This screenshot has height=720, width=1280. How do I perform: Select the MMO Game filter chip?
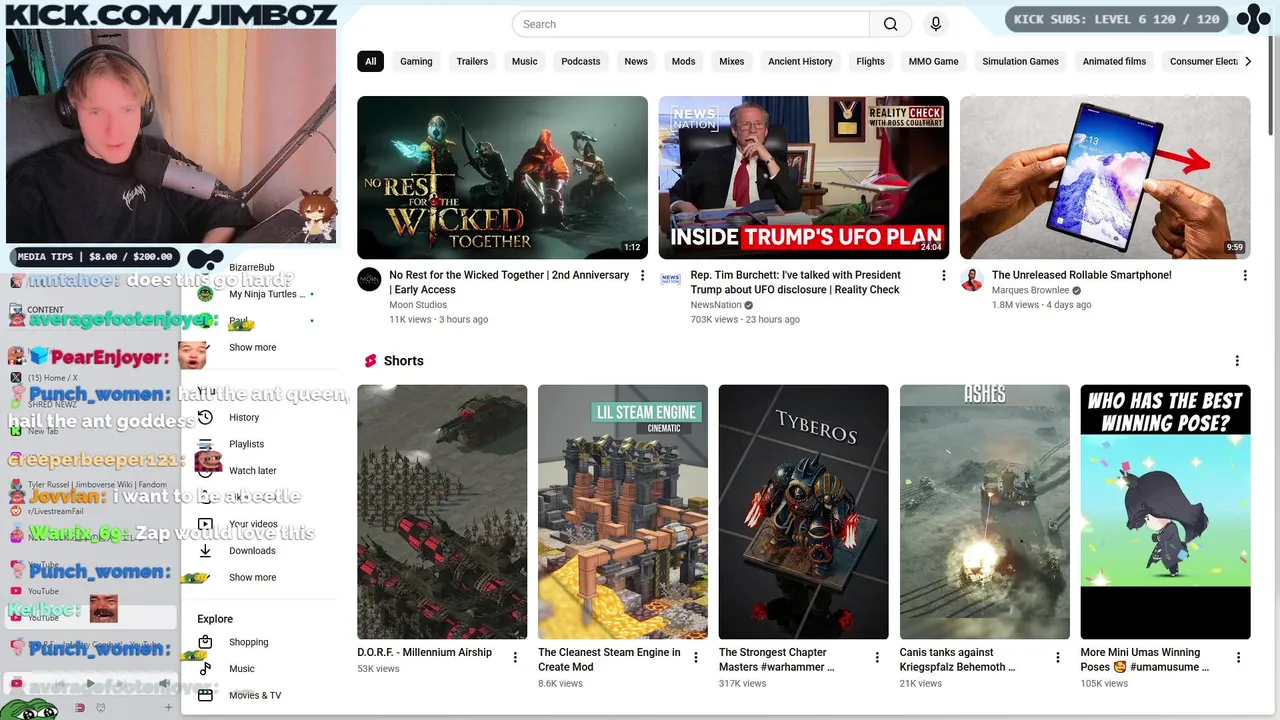click(933, 61)
